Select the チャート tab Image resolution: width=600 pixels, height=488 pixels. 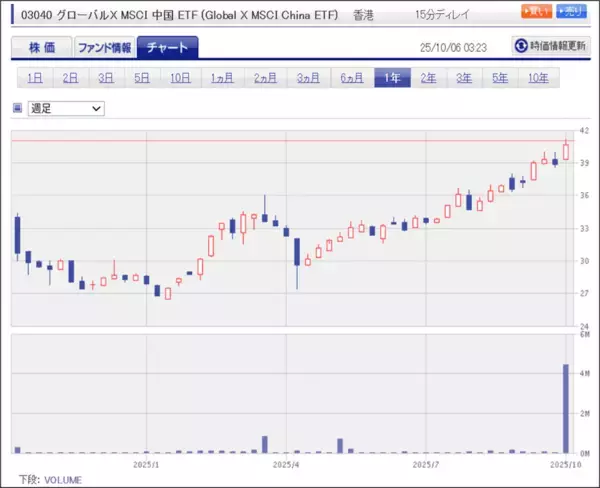tap(167, 47)
